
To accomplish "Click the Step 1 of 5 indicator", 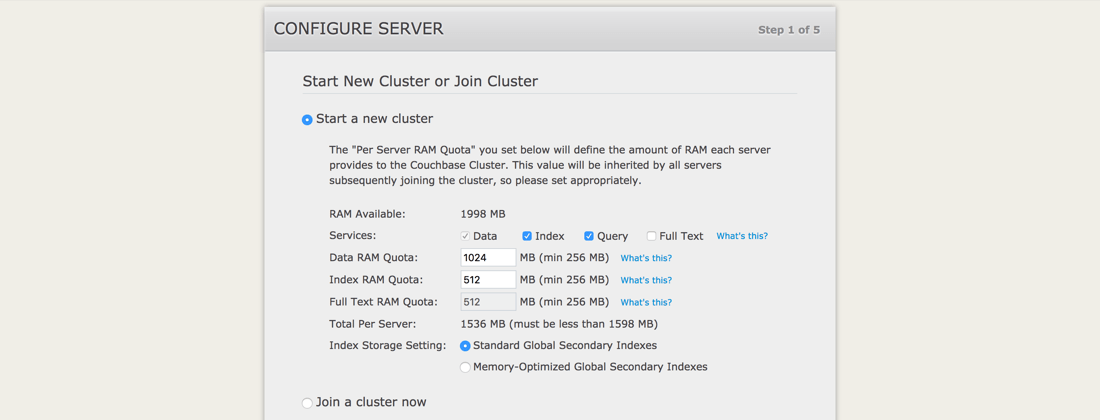I will (789, 30).
